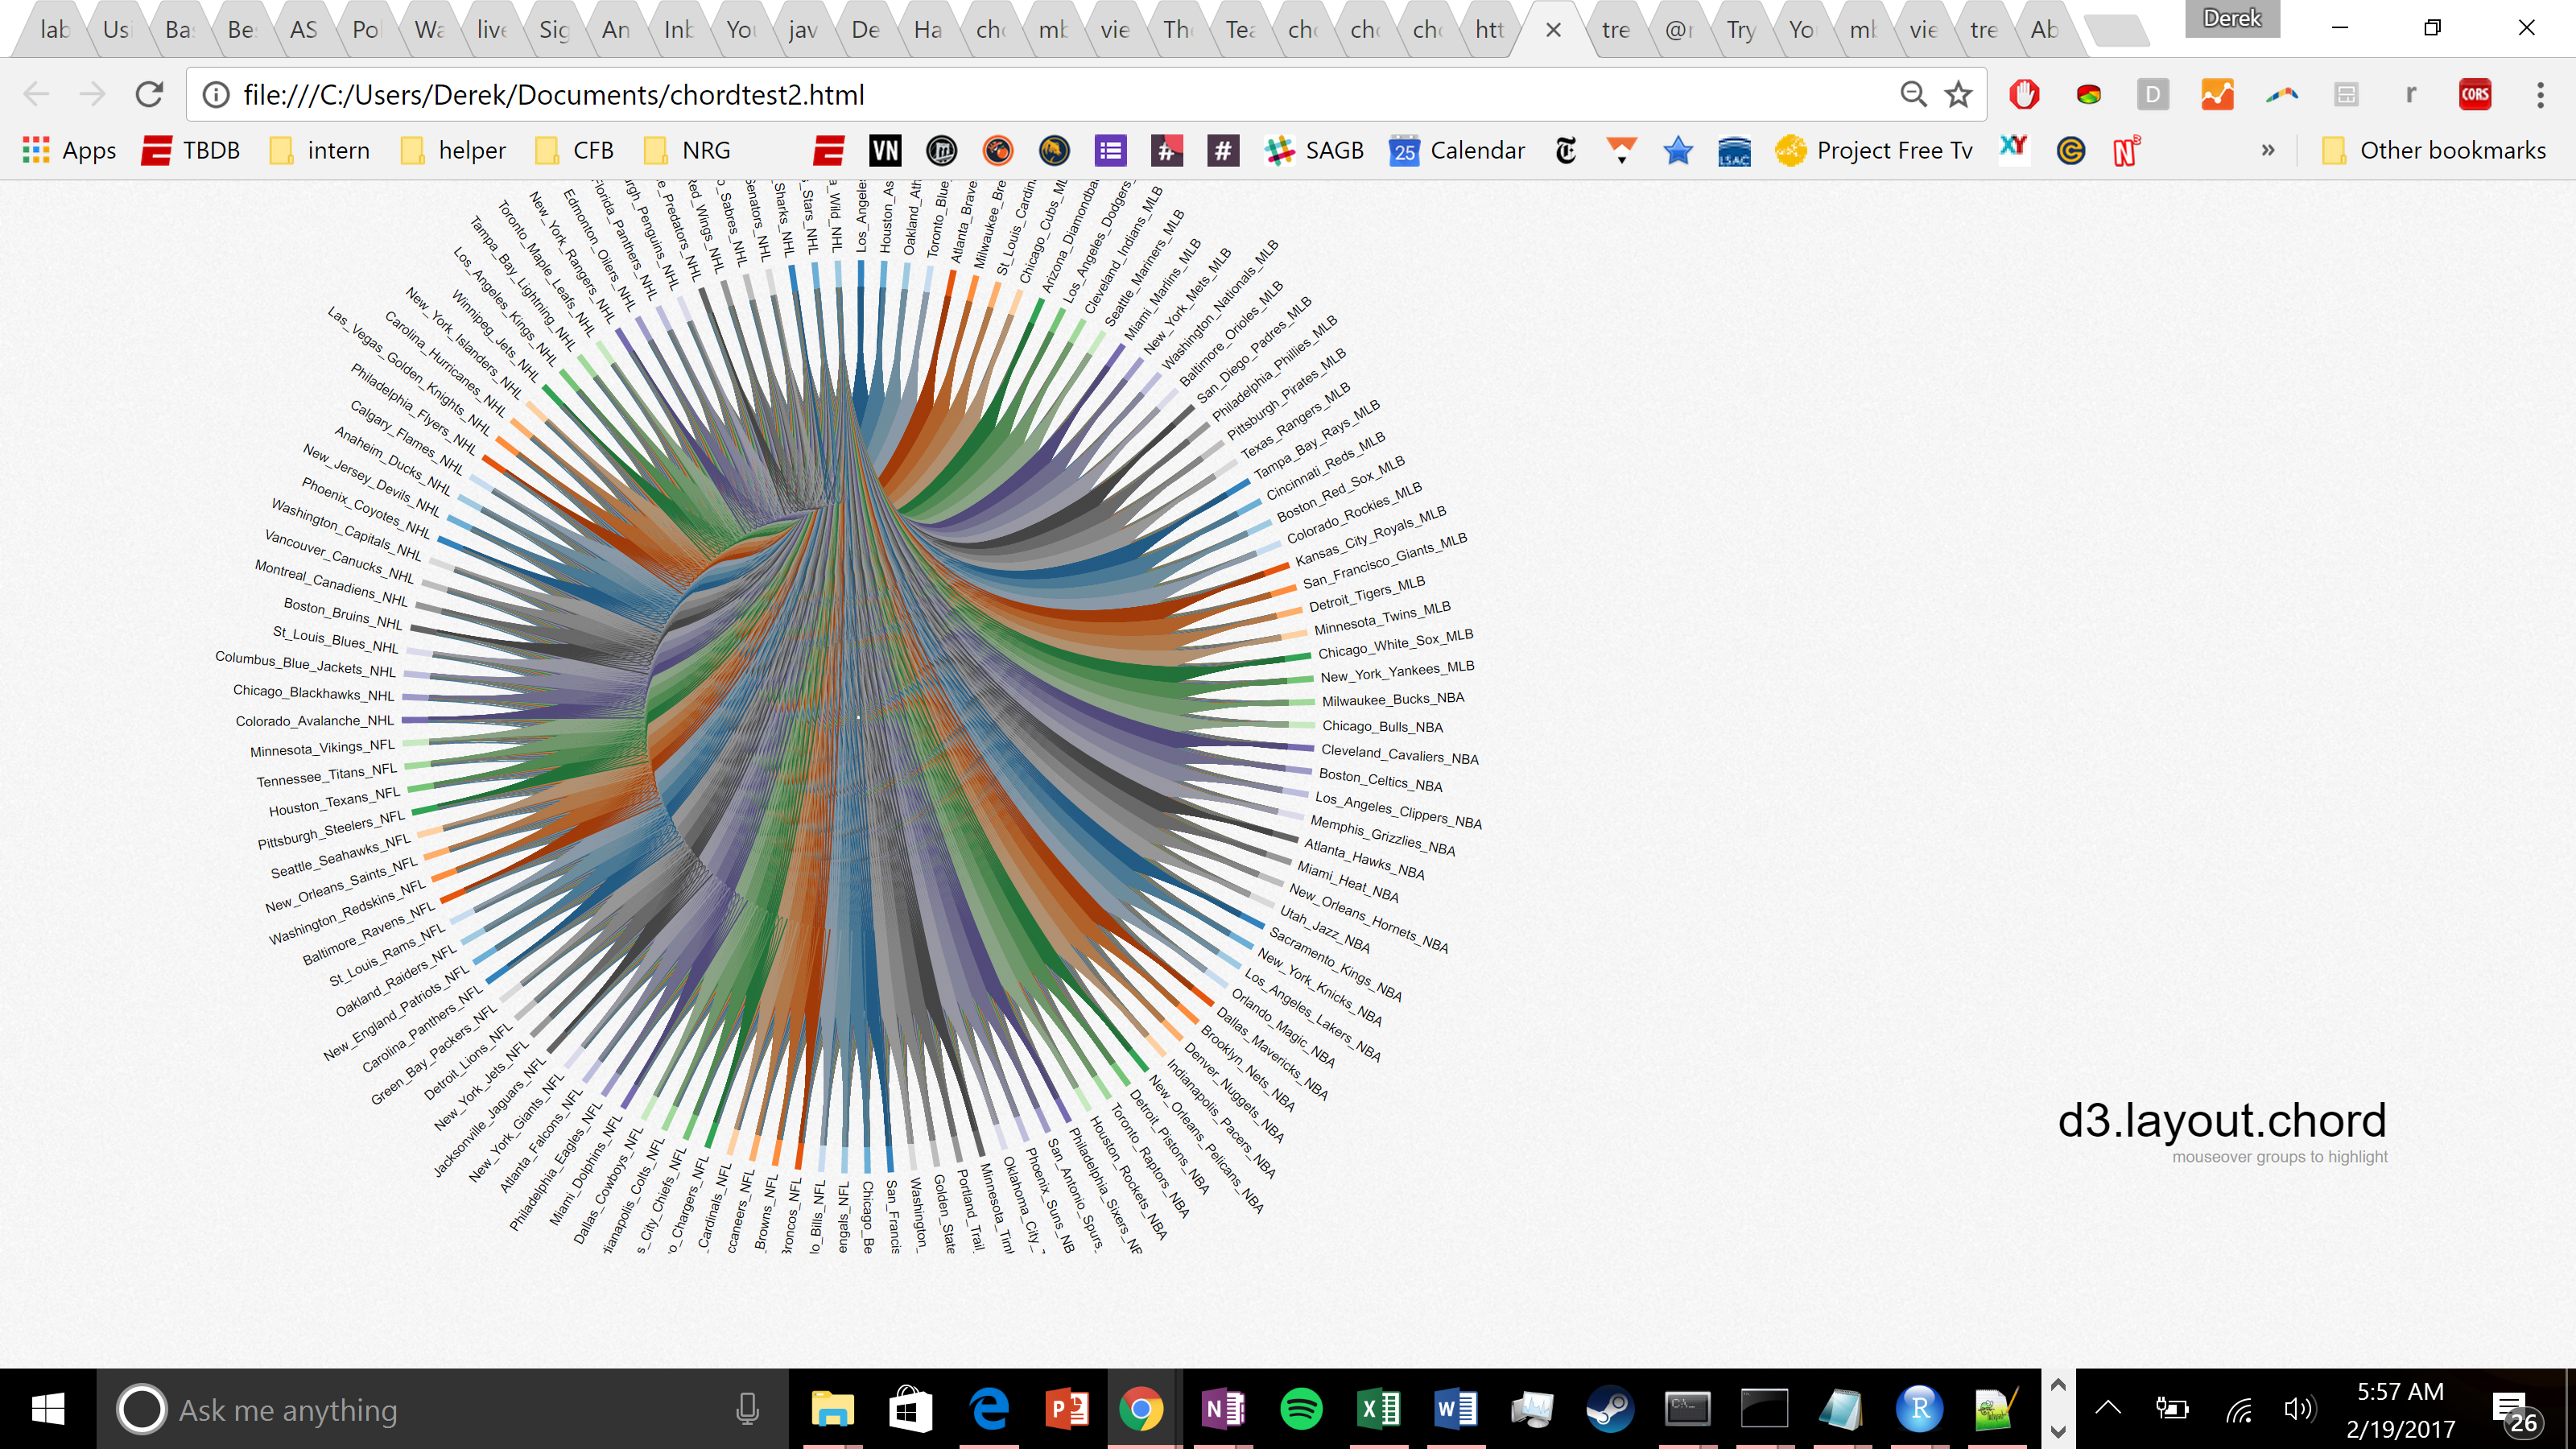The image size is (2576, 1449).
Task: Open the Steam taskbar icon
Action: pyautogui.click(x=1609, y=1409)
